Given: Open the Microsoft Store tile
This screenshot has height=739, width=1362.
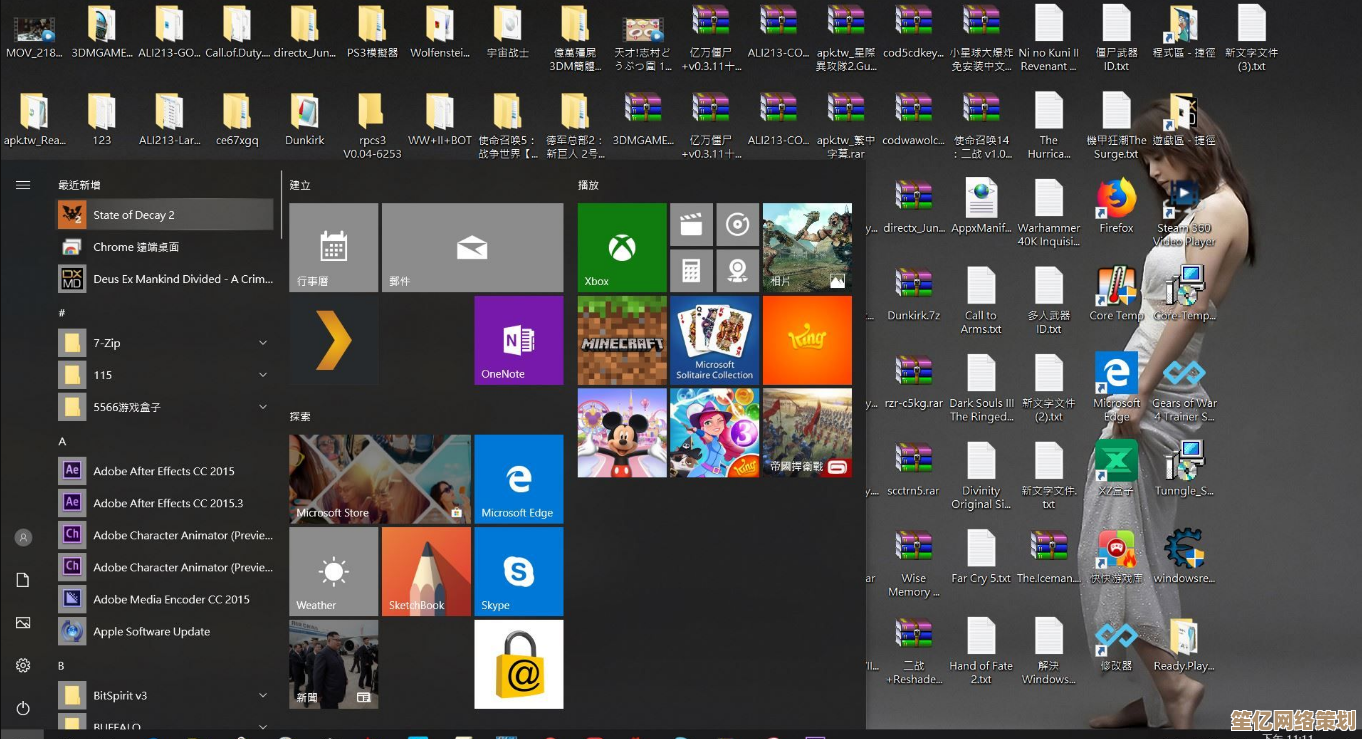Looking at the screenshot, I should [379, 478].
